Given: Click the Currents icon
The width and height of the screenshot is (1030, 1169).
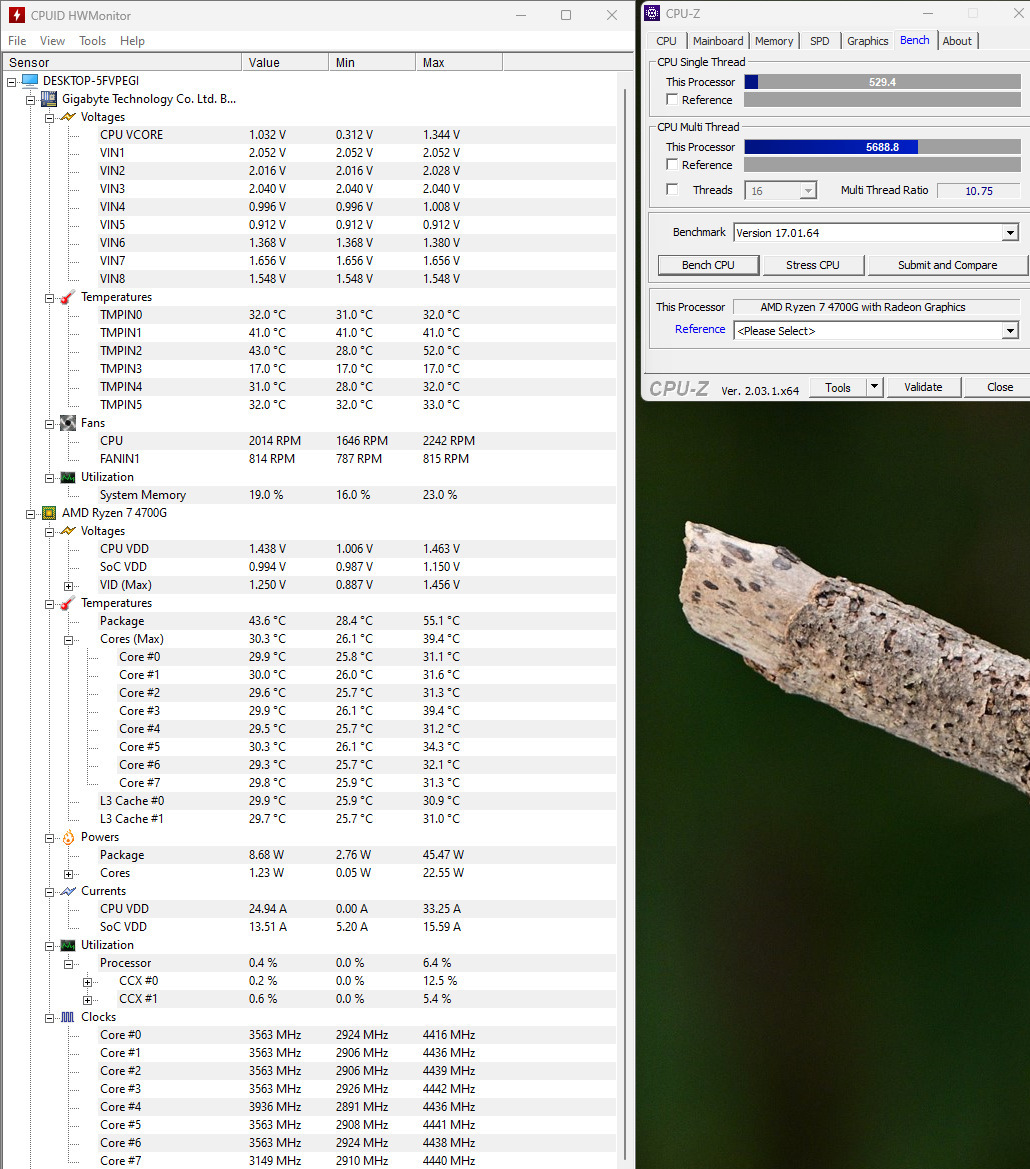Looking at the screenshot, I should click(x=68, y=891).
